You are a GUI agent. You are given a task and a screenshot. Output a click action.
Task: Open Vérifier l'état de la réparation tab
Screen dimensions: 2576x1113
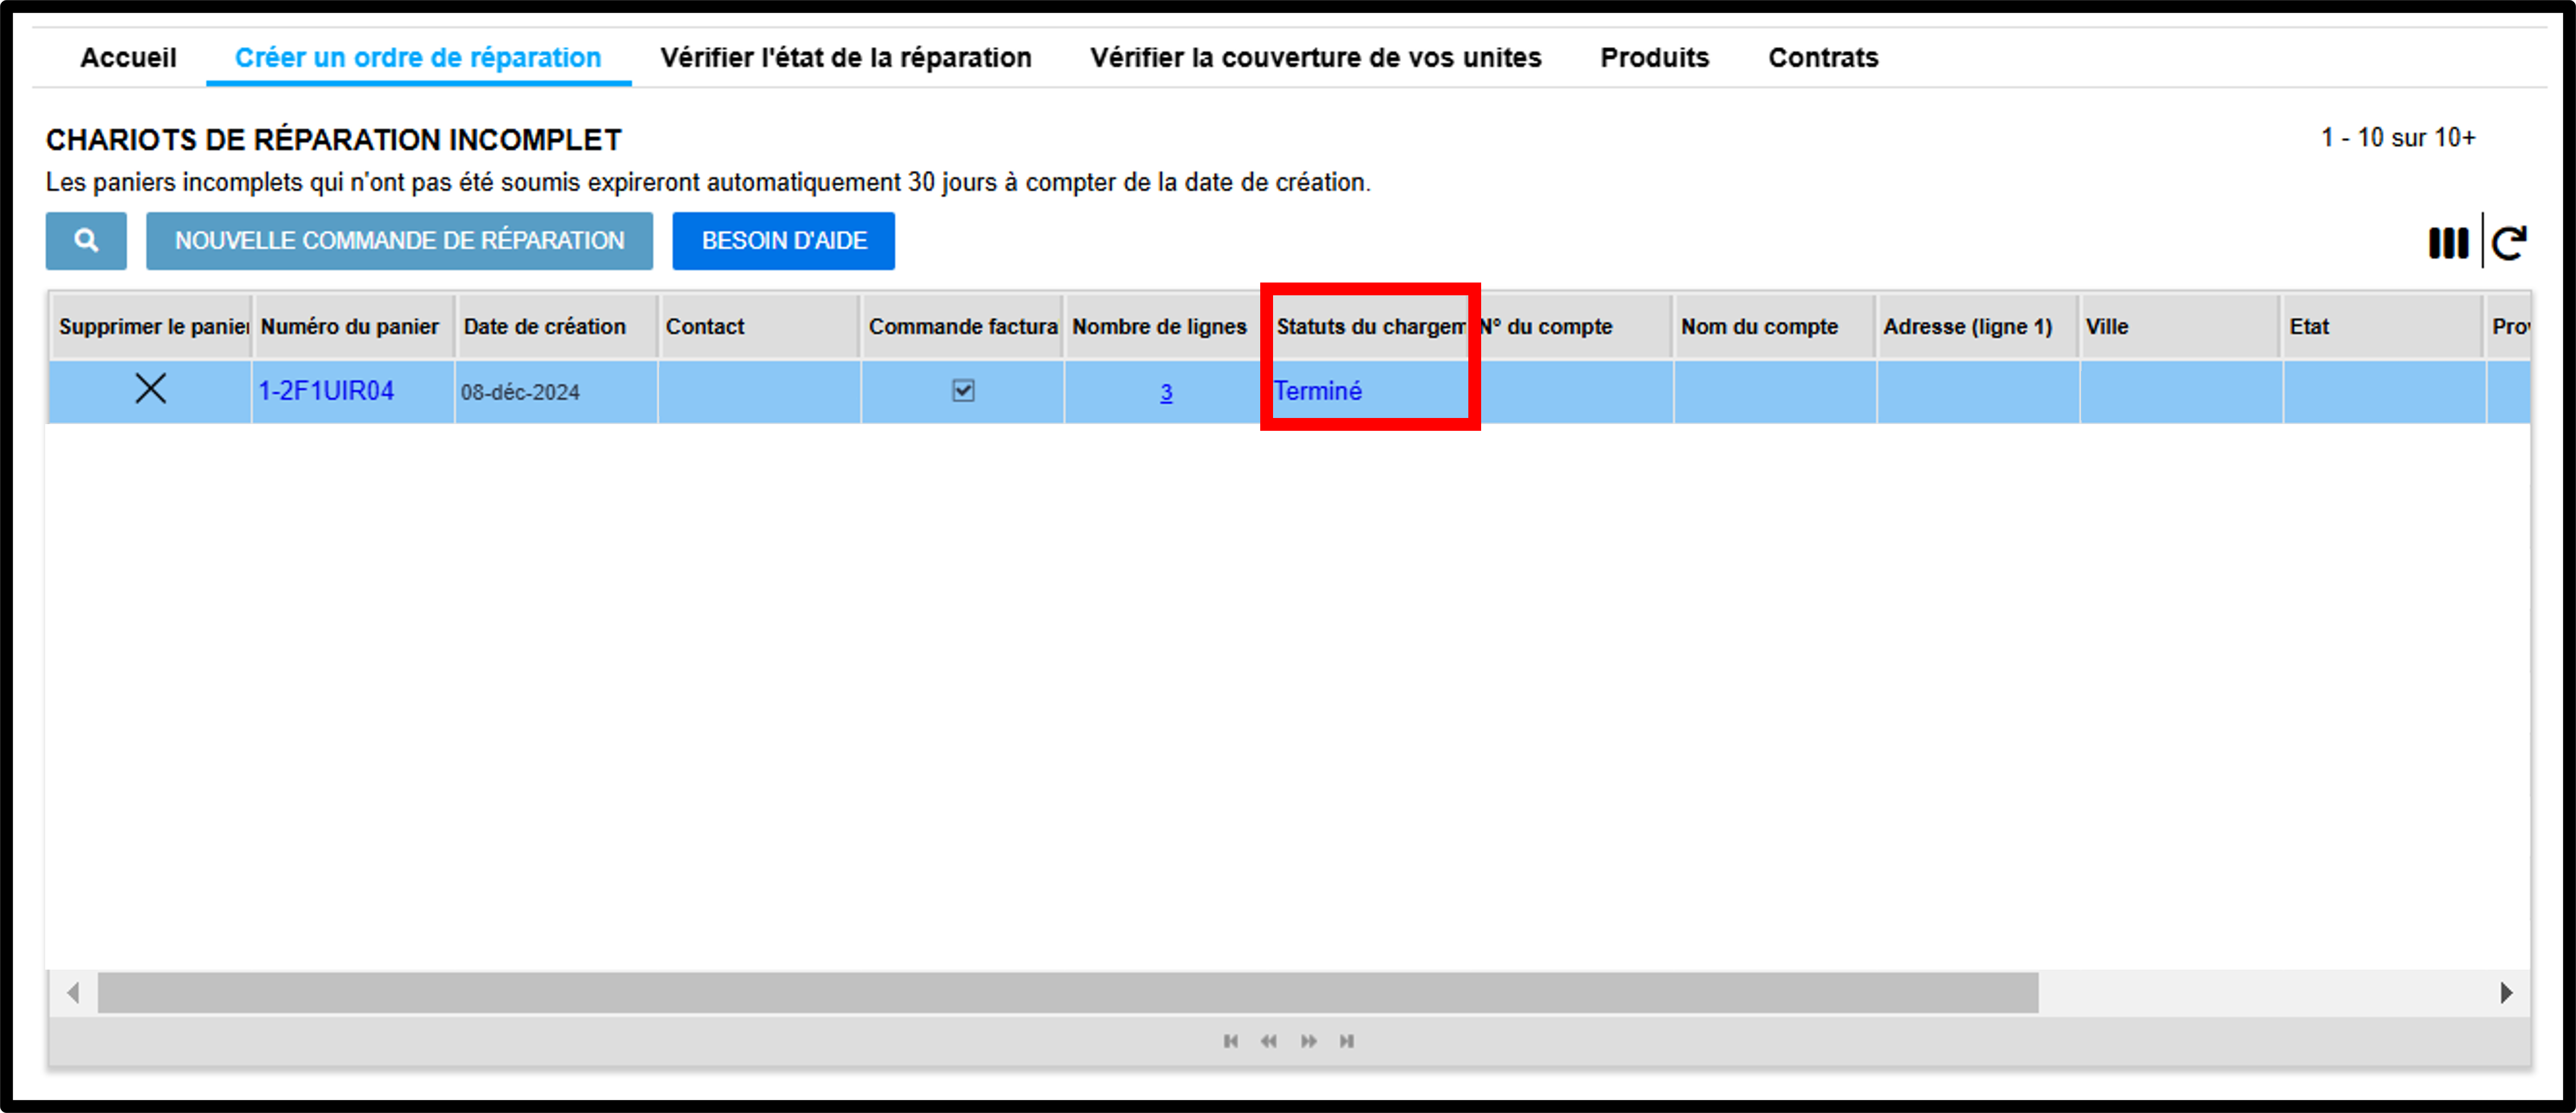846,58
